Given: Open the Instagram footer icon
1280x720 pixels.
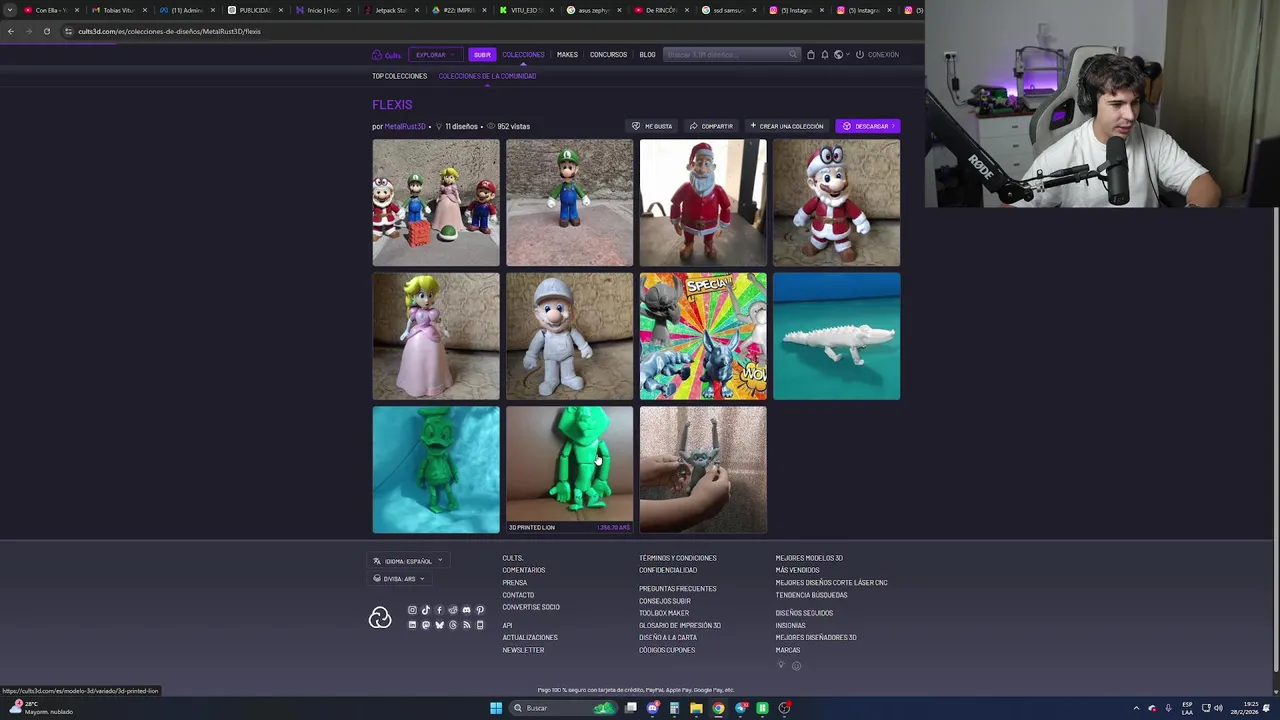Looking at the screenshot, I should [412, 610].
